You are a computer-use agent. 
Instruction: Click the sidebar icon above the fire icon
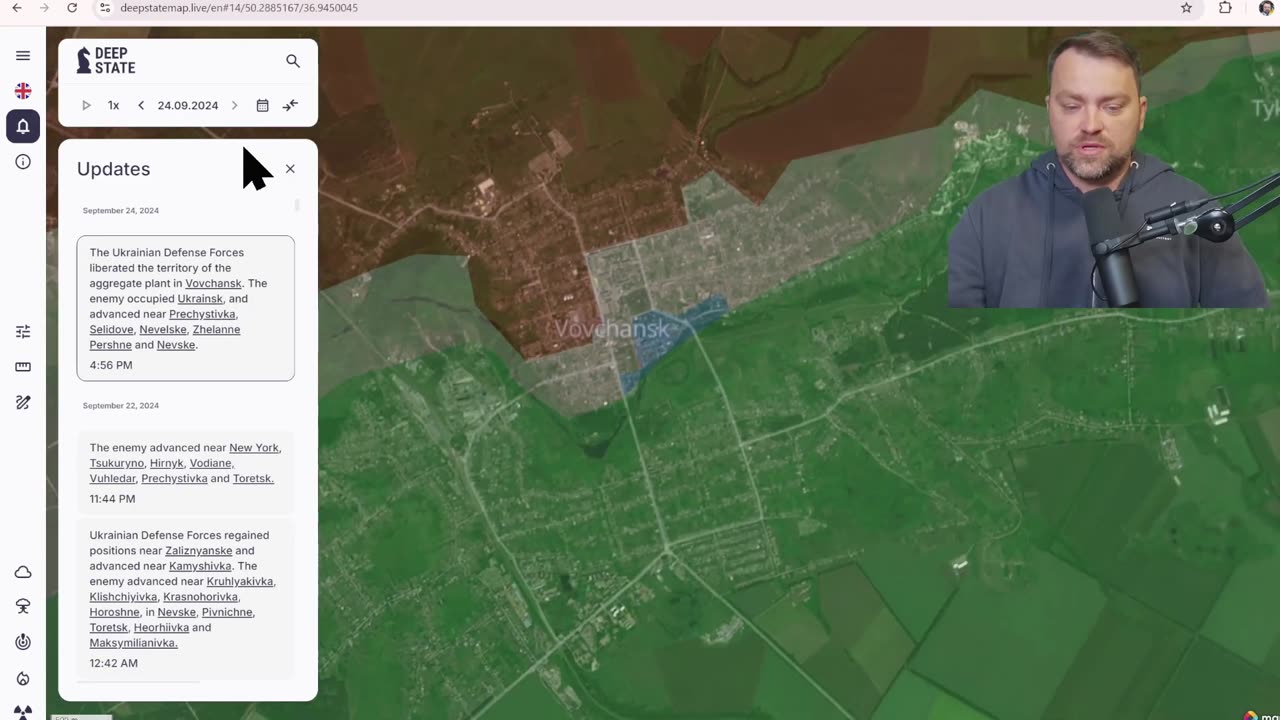(23, 642)
